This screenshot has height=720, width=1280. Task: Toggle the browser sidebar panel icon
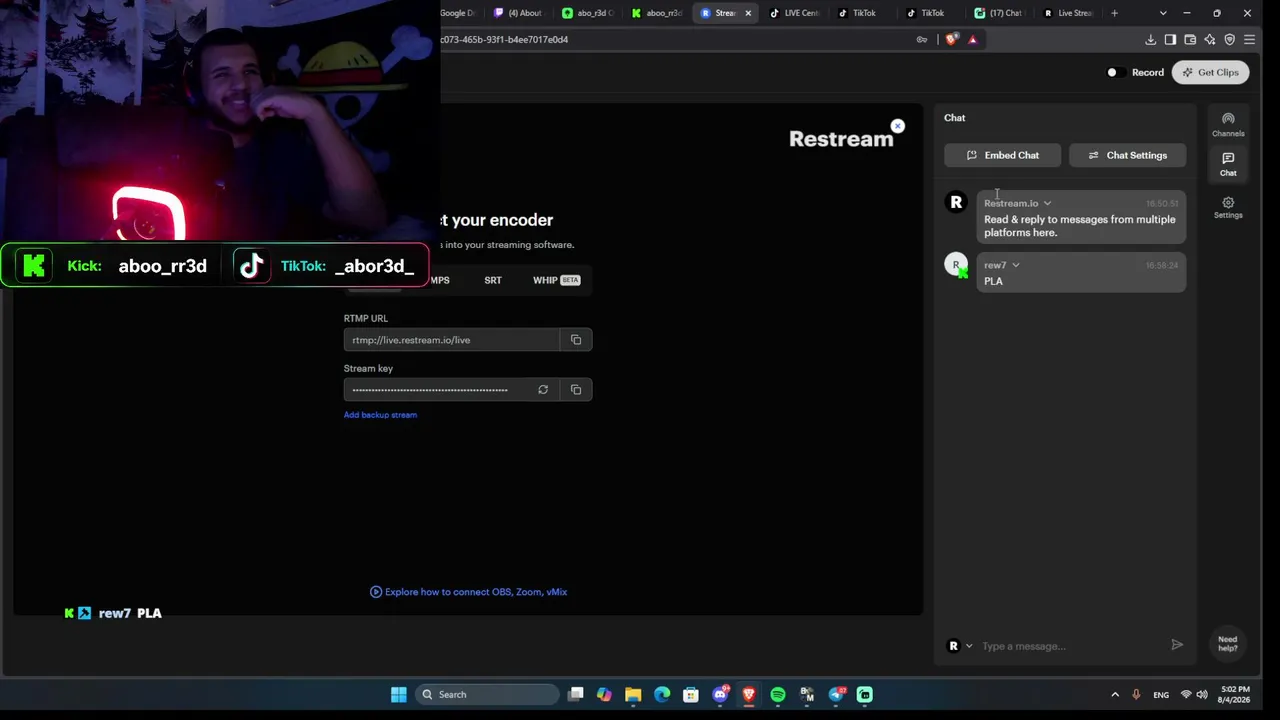pos(1170,39)
